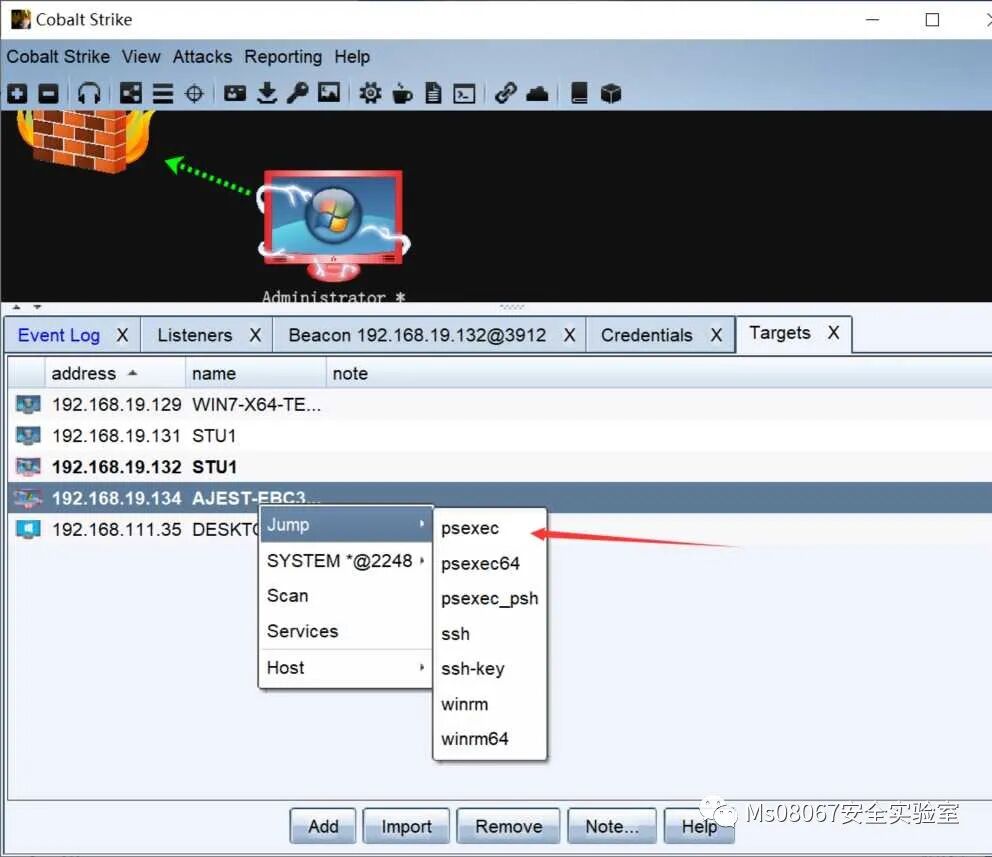The height and width of the screenshot is (857, 992).
Task: Click host icon for 192.168.19.129 row
Action: (28, 404)
